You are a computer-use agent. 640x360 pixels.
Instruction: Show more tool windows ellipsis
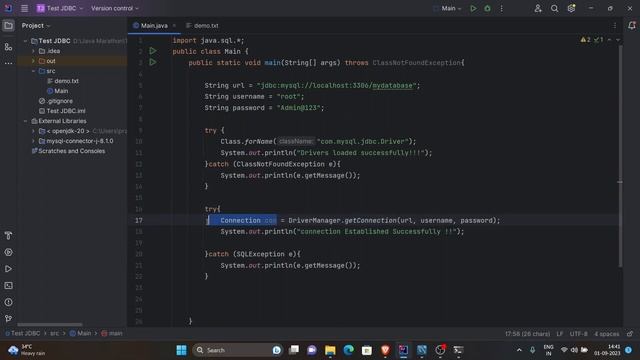pyautogui.click(x=8, y=63)
